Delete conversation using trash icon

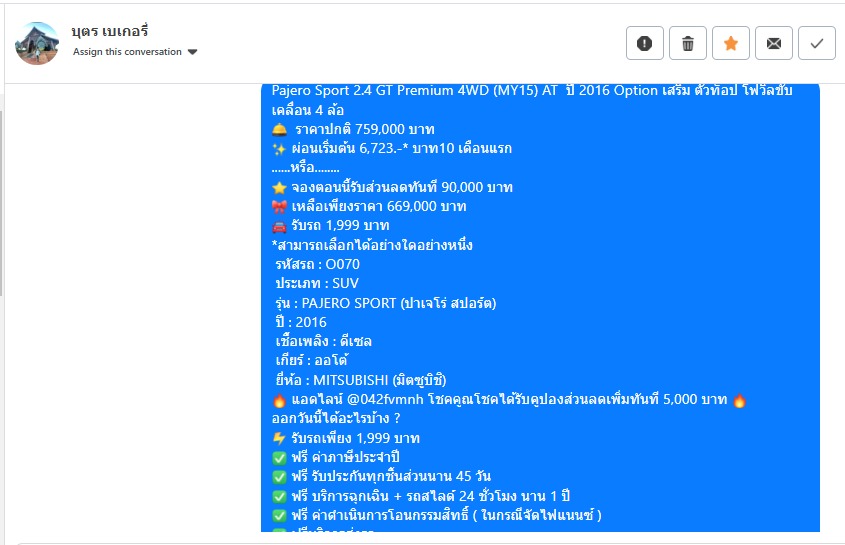pos(688,43)
